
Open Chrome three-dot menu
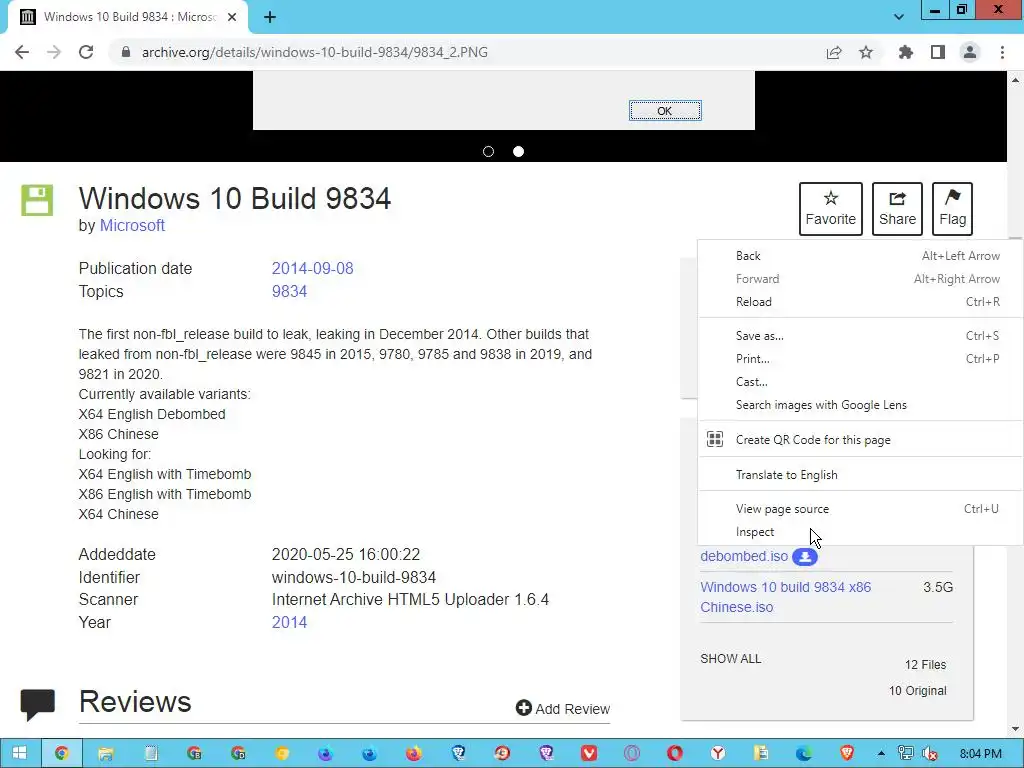point(1002,52)
